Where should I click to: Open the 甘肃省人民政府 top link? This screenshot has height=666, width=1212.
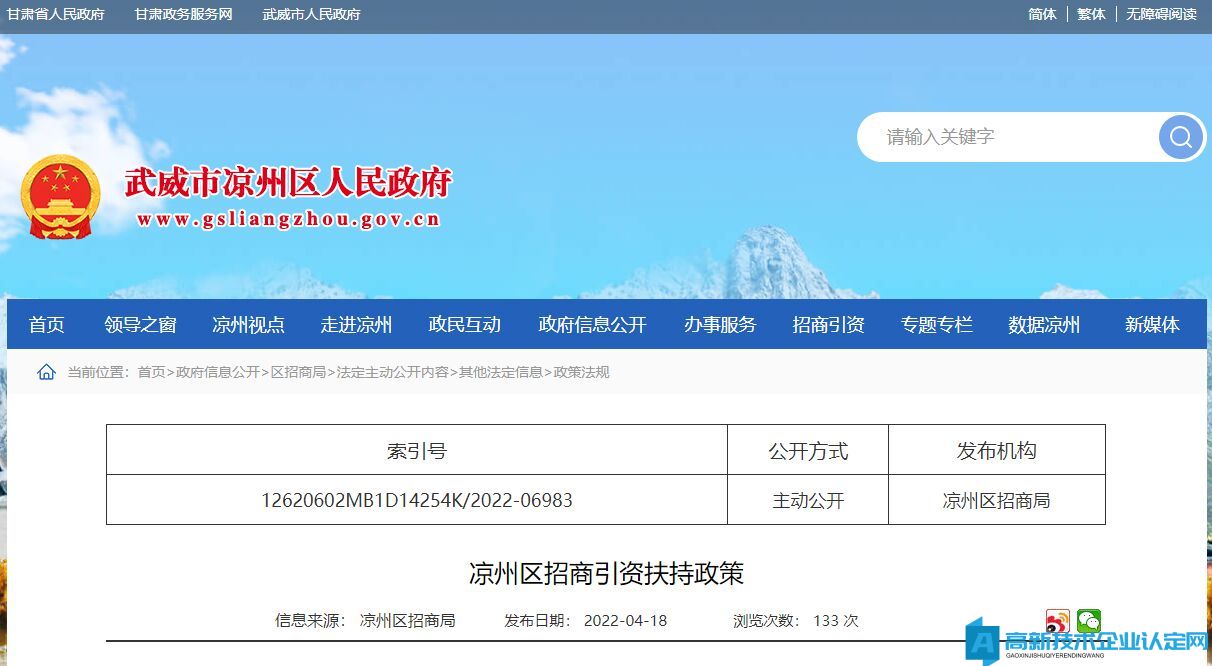coord(56,14)
